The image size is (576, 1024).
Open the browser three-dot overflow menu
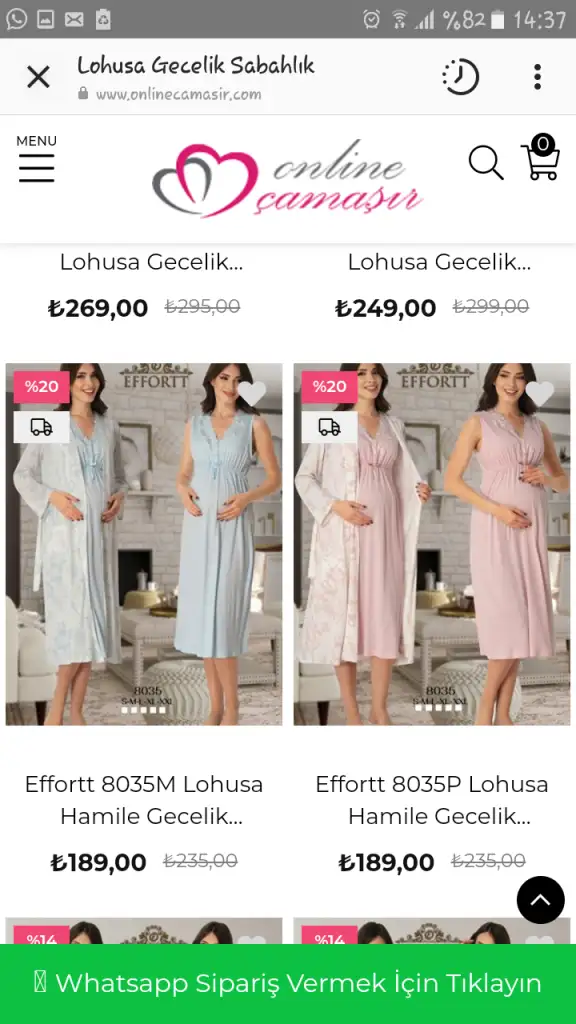(537, 76)
